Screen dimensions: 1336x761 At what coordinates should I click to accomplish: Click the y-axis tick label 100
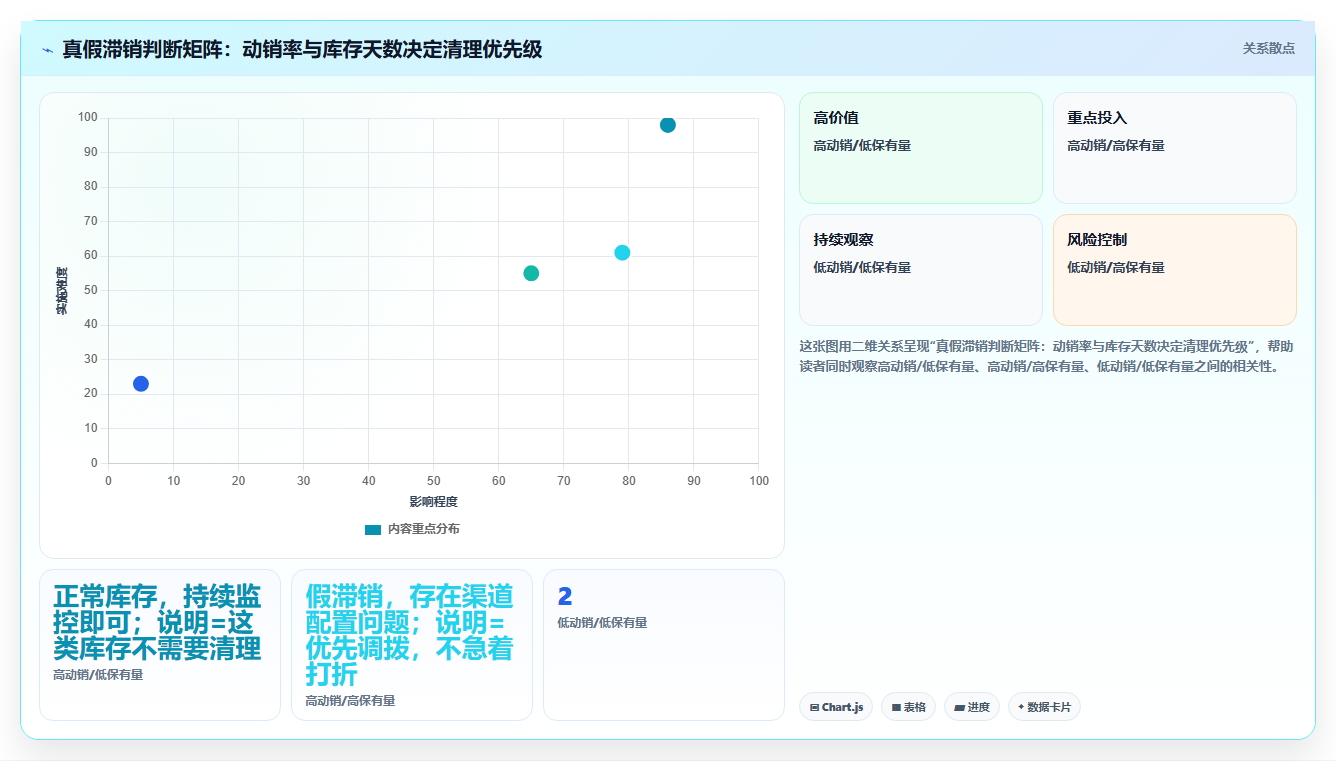(x=88, y=118)
